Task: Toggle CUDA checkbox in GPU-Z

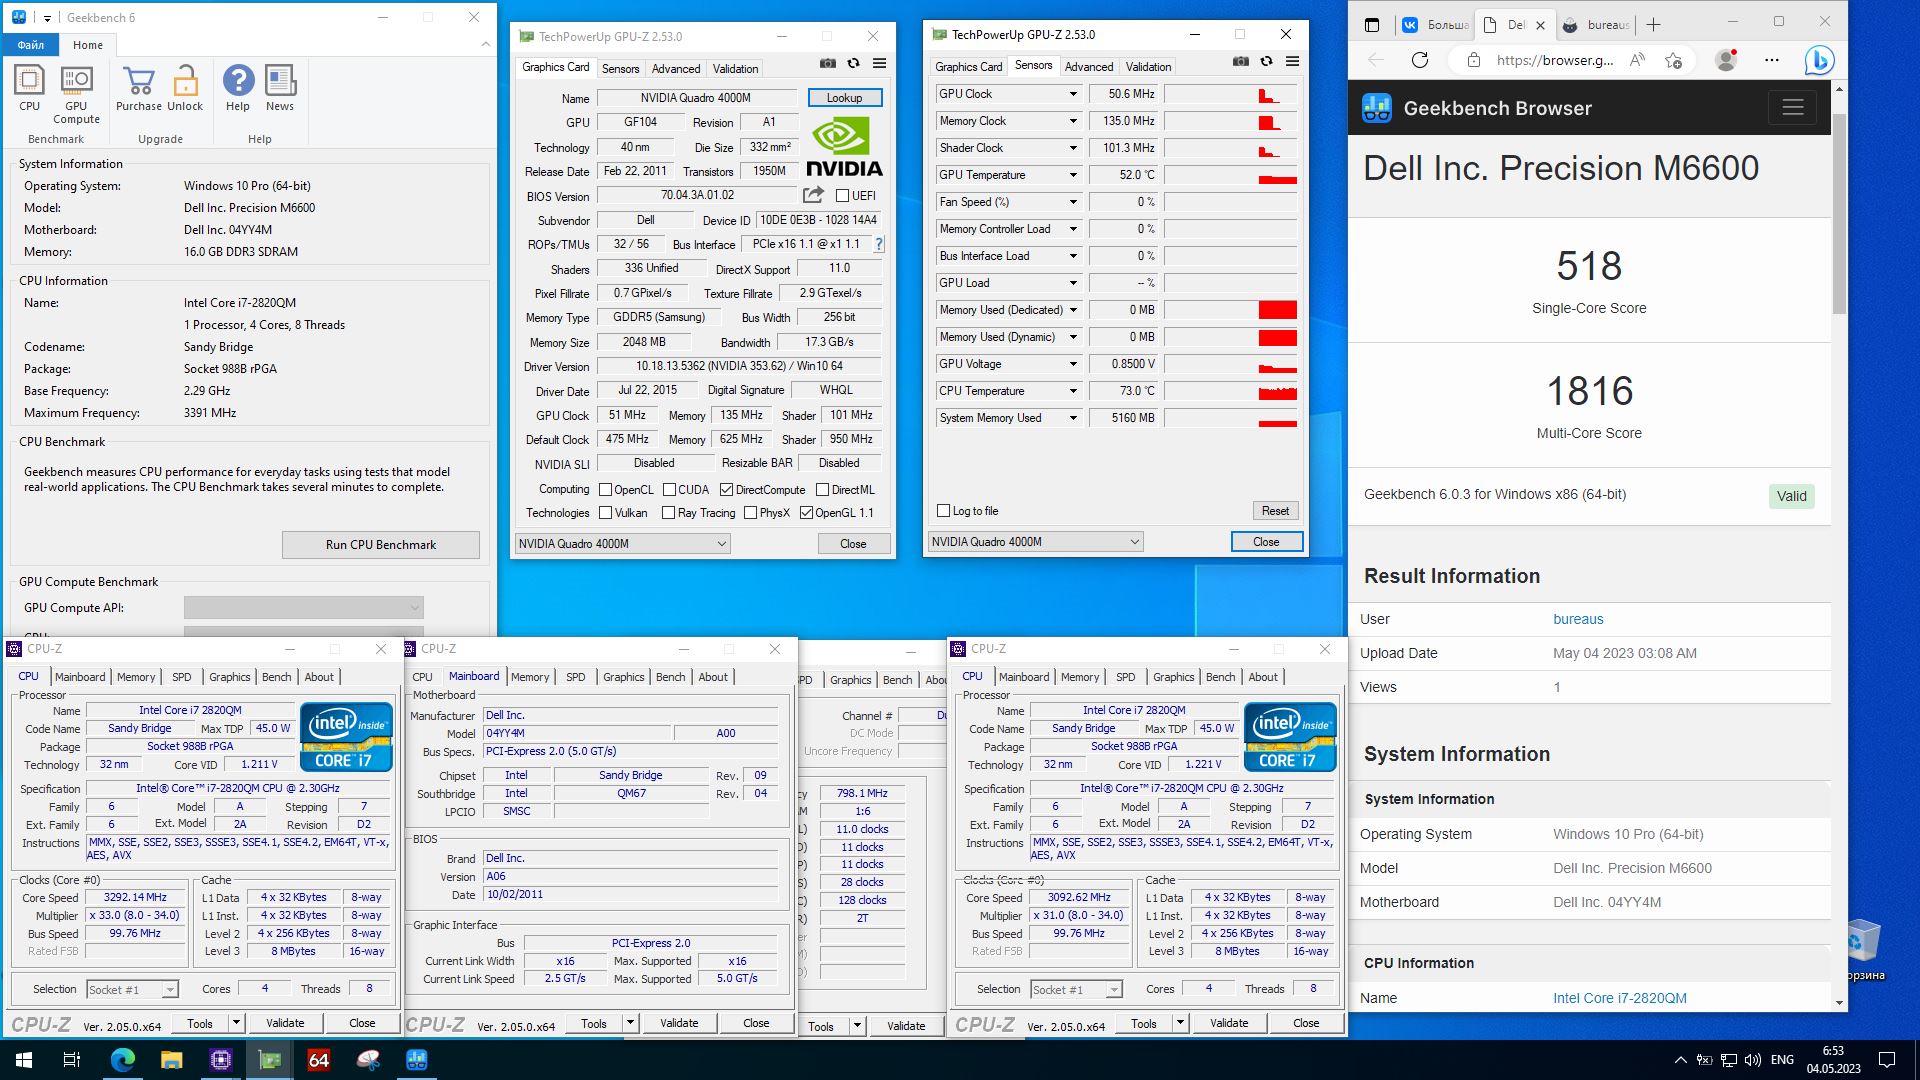Action: click(668, 490)
